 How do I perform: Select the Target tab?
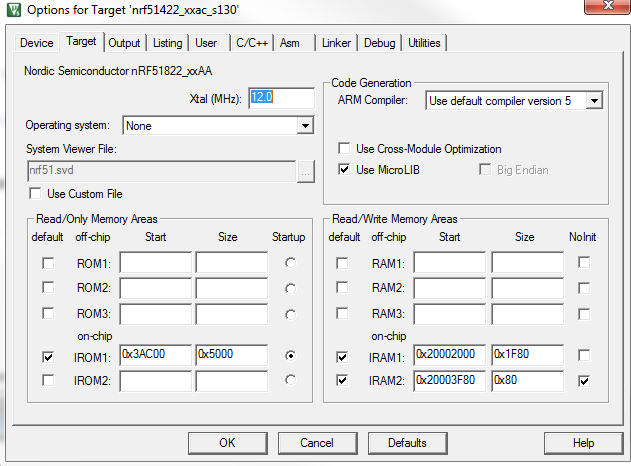click(81, 41)
